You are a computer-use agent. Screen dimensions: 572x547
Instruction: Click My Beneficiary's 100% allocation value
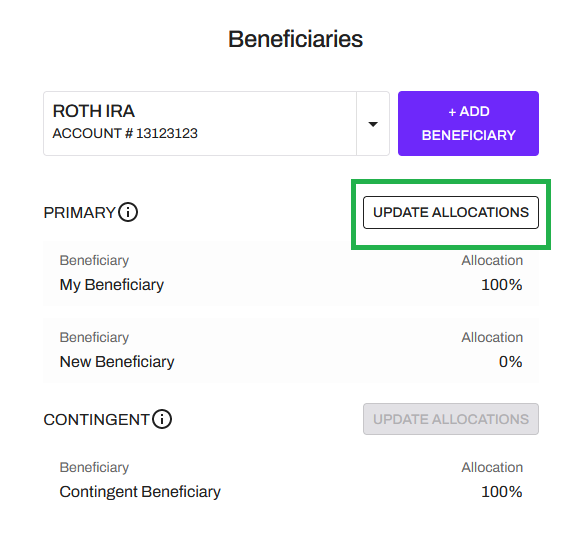[x=502, y=285]
